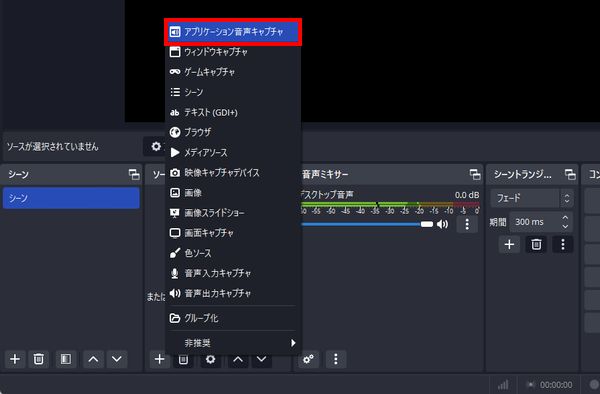Open advanced audio properties gears icon
The image size is (600, 394).
pos(308,359)
